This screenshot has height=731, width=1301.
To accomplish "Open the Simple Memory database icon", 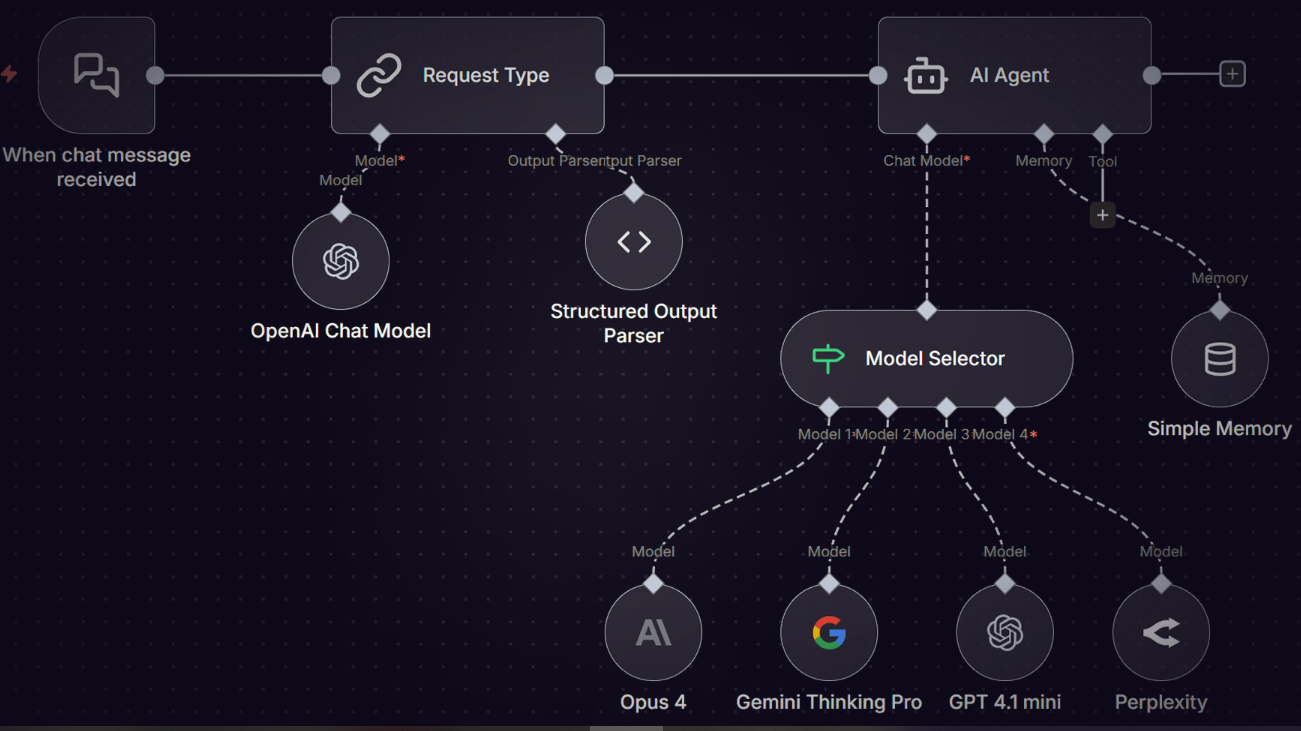I will (x=1220, y=359).
